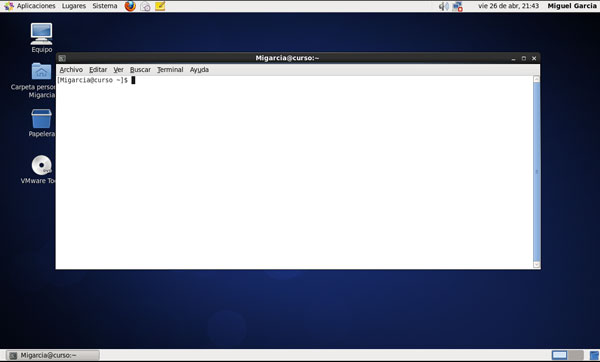Open the notes icon in top panel
Screen dimensions: 600x362
tap(160, 6)
